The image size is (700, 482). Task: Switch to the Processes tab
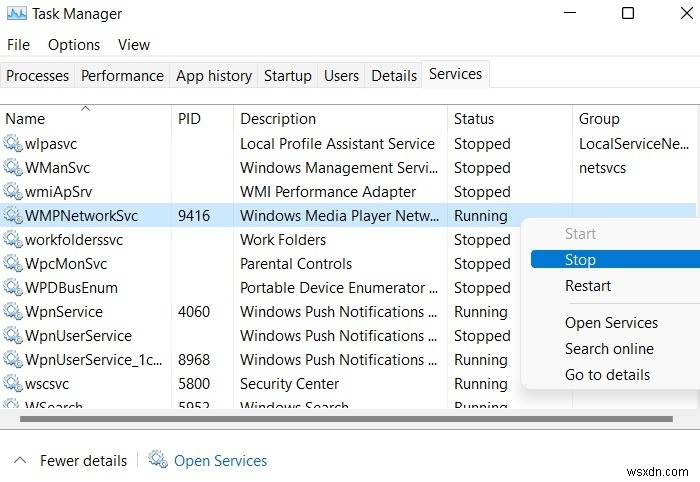point(38,75)
